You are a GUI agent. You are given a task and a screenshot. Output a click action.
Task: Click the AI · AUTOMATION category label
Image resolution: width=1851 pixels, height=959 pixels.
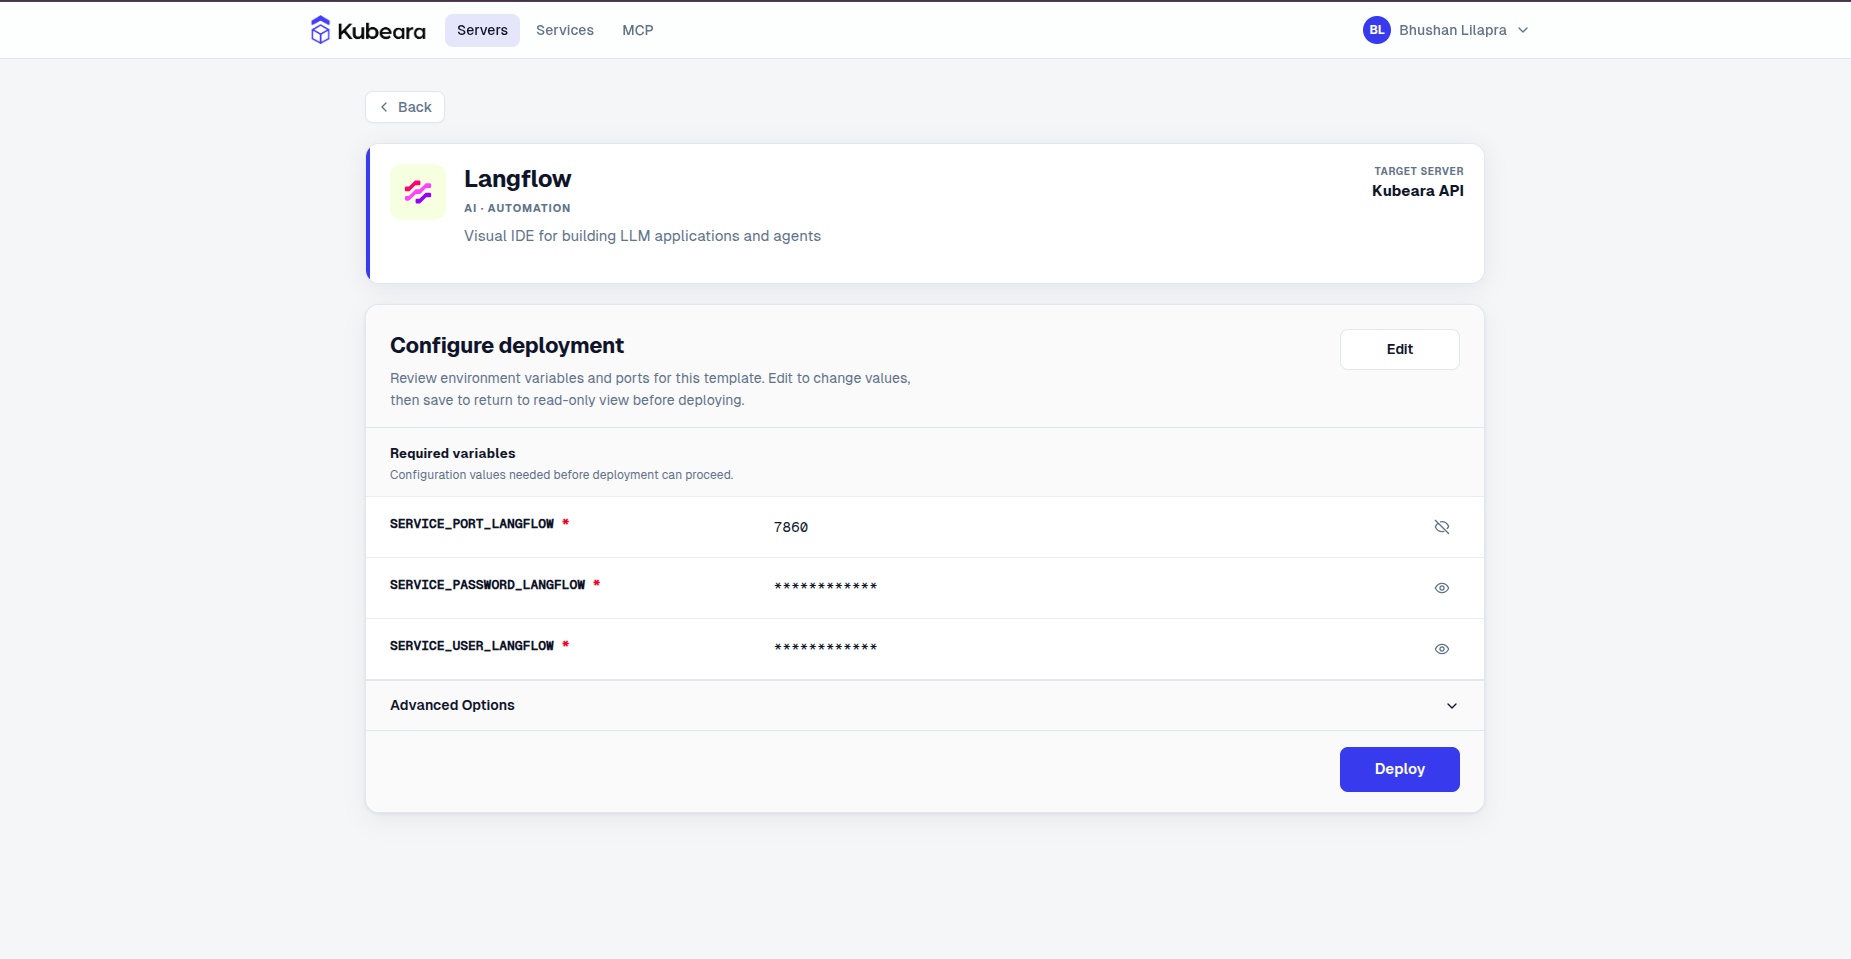[x=517, y=208]
